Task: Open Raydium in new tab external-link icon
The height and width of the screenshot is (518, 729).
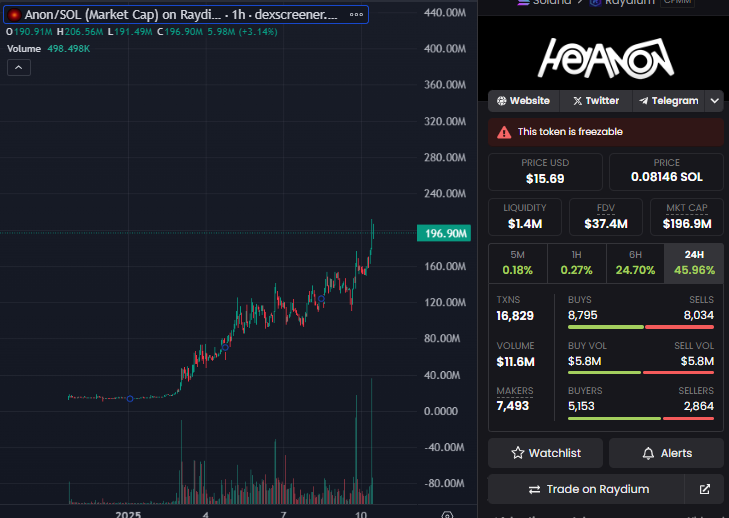Action: (704, 489)
